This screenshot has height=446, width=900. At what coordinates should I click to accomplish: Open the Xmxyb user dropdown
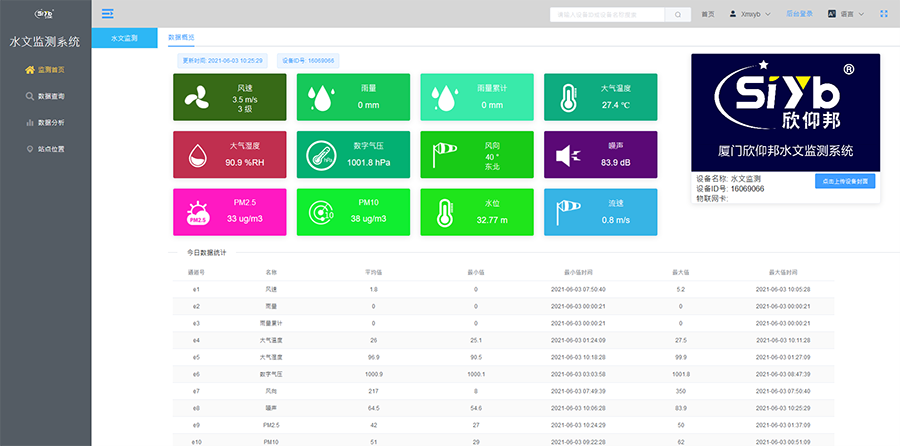click(x=750, y=14)
